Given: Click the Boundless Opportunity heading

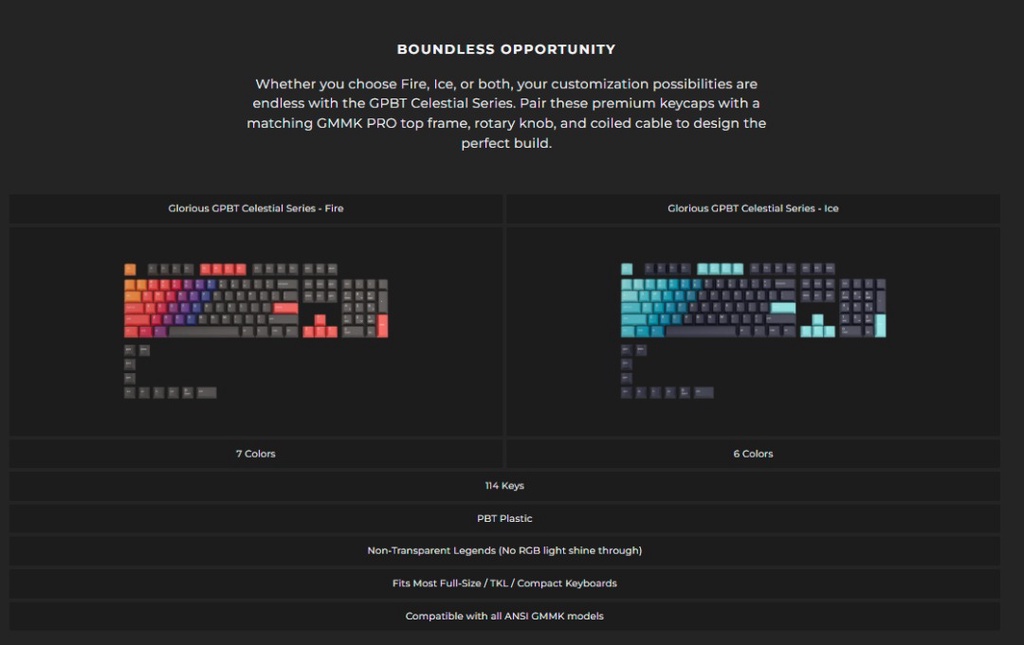Looking at the screenshot, I should pos(506,49).
